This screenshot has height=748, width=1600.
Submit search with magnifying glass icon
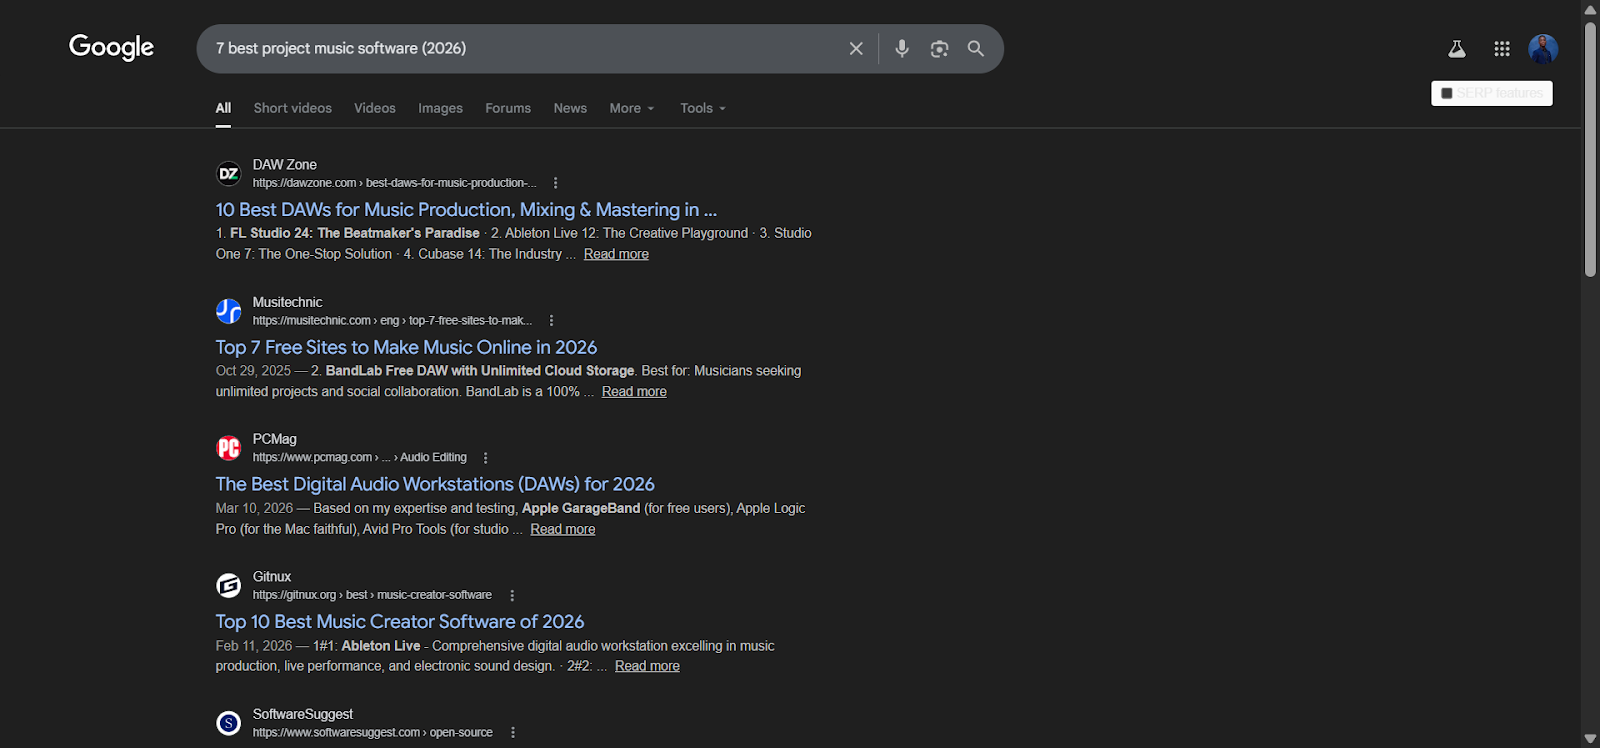point(976,48)
